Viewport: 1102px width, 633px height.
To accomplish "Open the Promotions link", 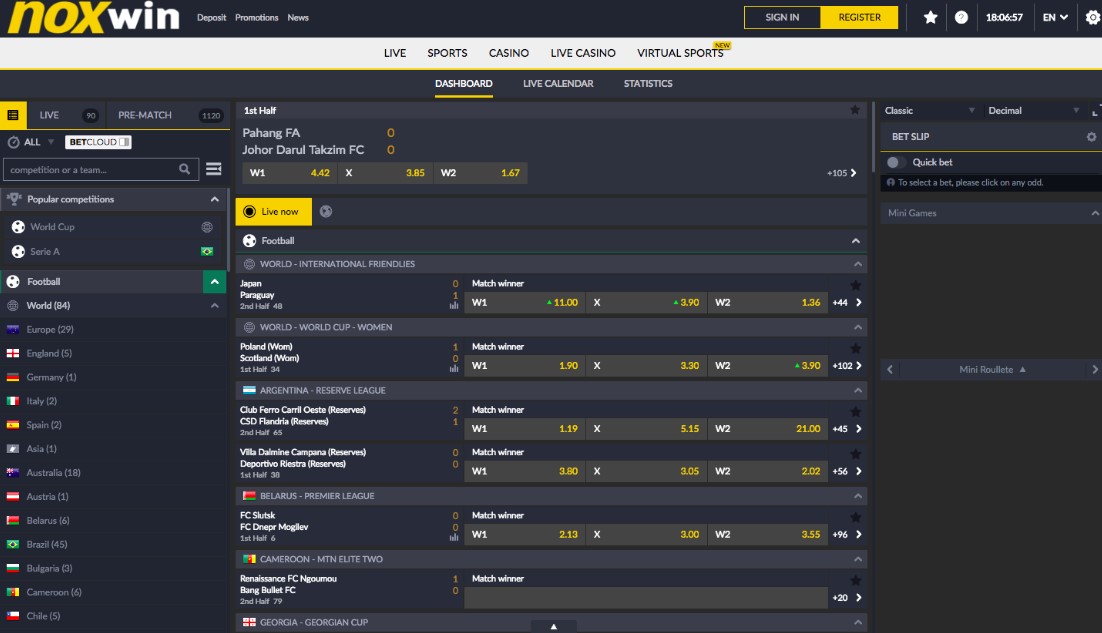I will point(257,18).
